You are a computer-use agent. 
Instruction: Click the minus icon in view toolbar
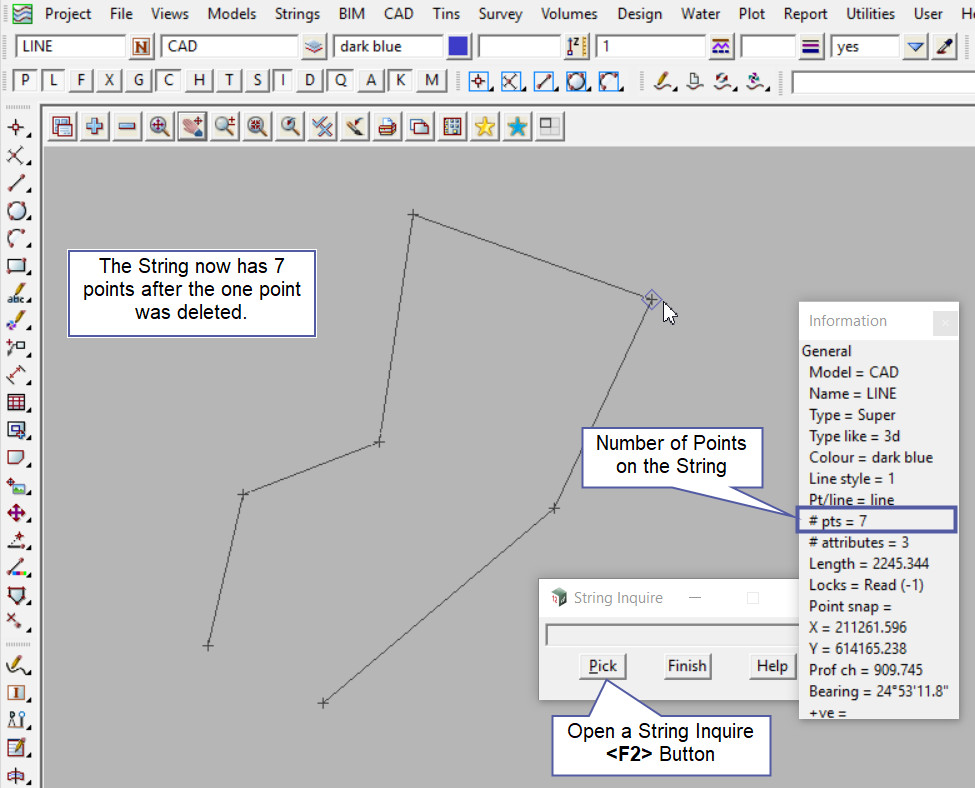(x=127, y=126)
